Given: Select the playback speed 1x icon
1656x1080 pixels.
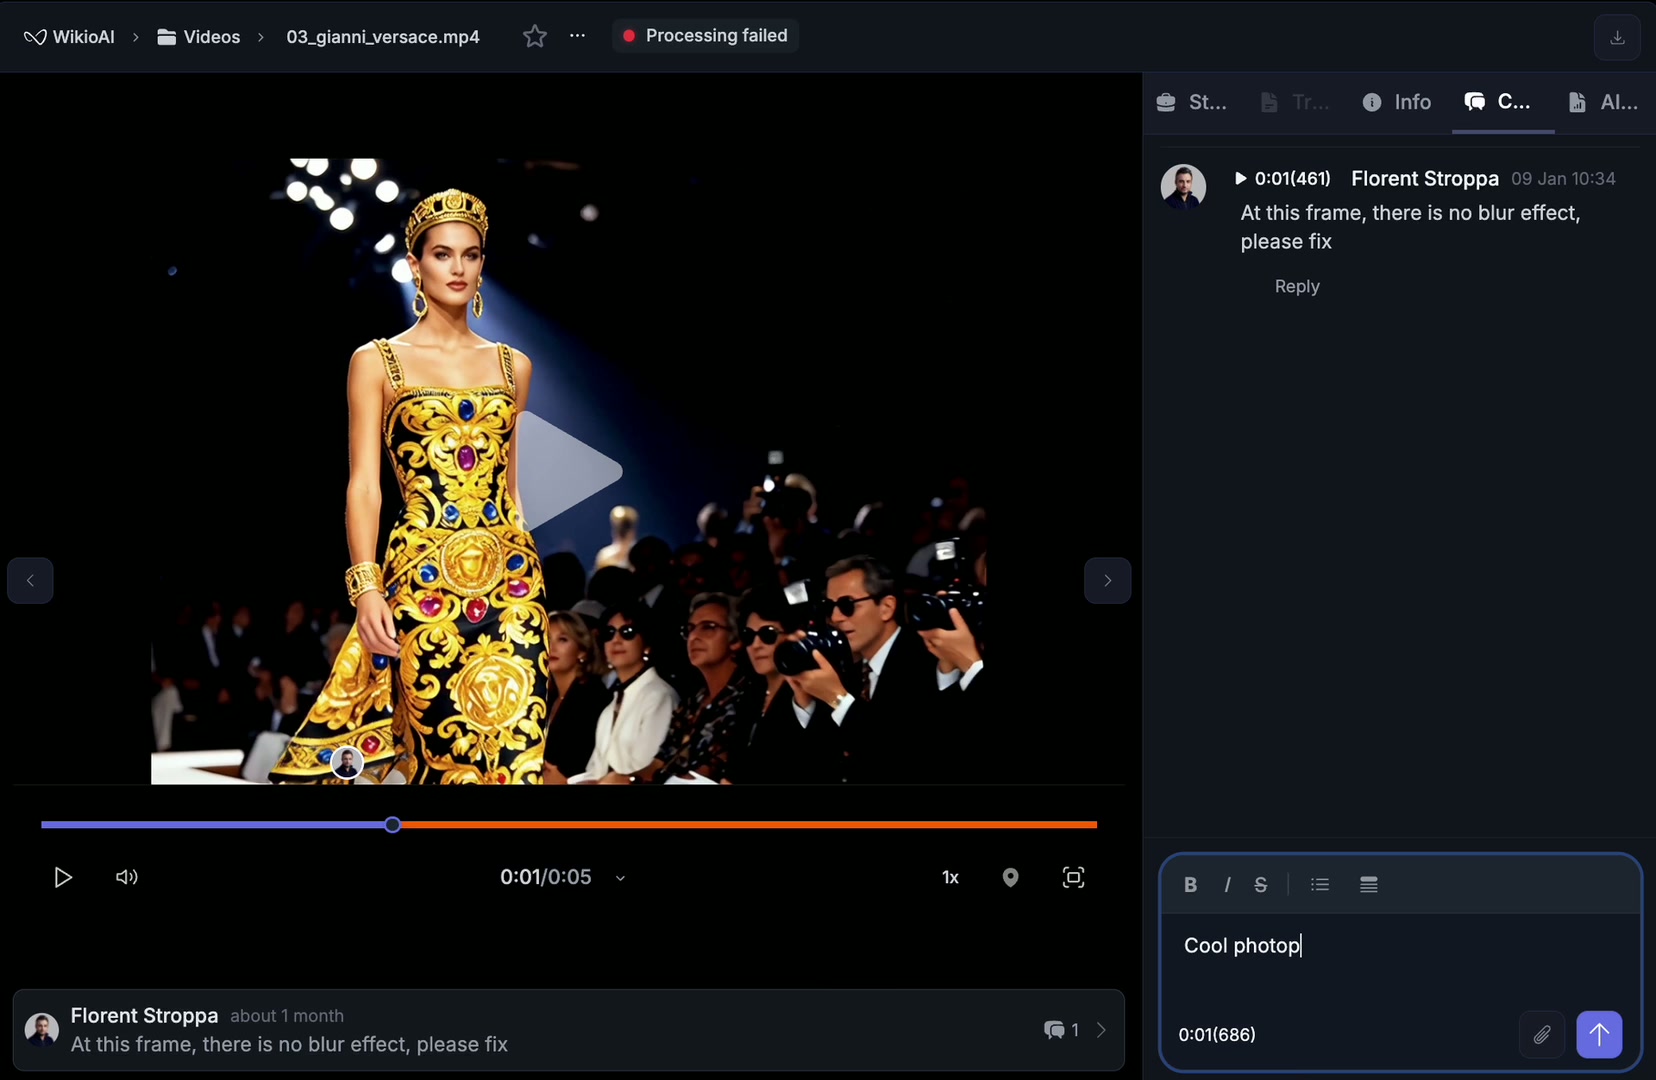Looking at the screenshot, I should (x=949, y=877).
